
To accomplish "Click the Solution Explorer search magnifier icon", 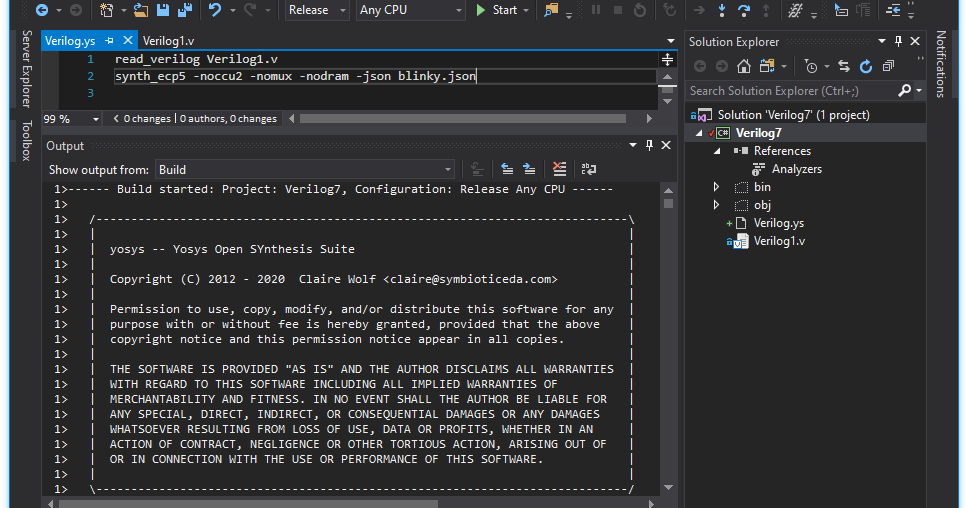I will click(x=904, y=91).
